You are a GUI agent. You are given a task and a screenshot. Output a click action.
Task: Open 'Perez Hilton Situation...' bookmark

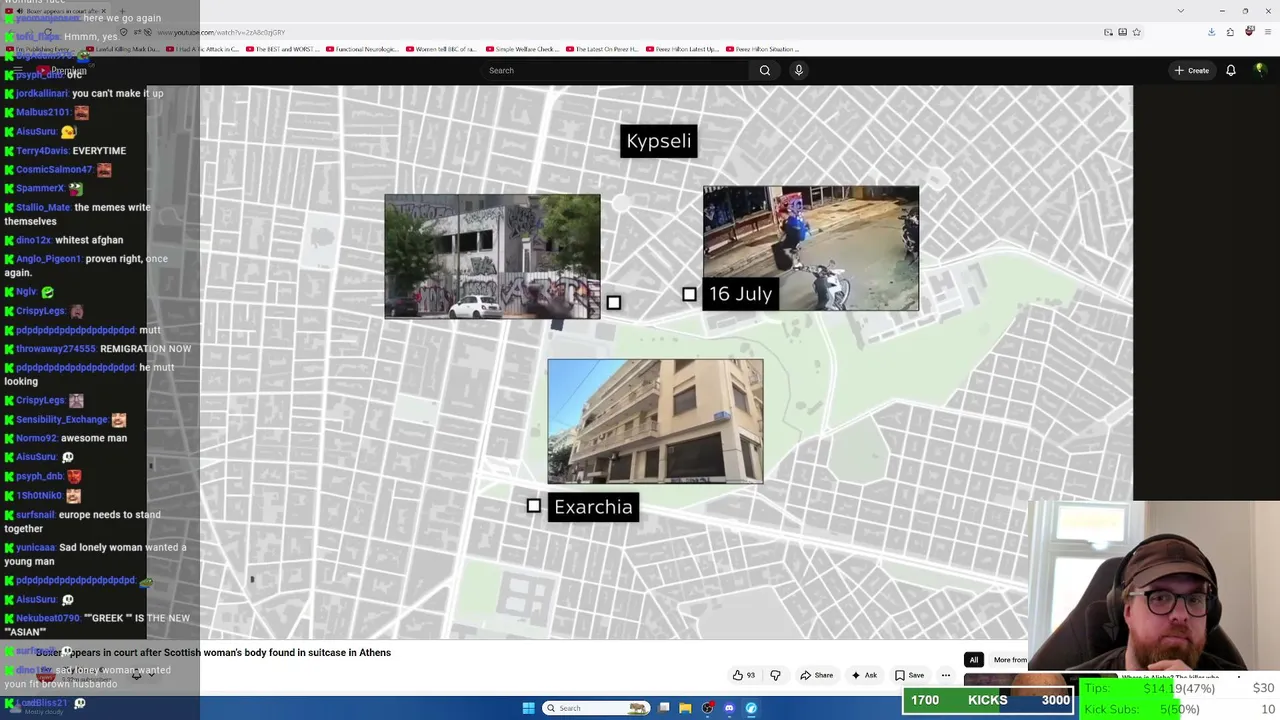(x=761, y=49)
